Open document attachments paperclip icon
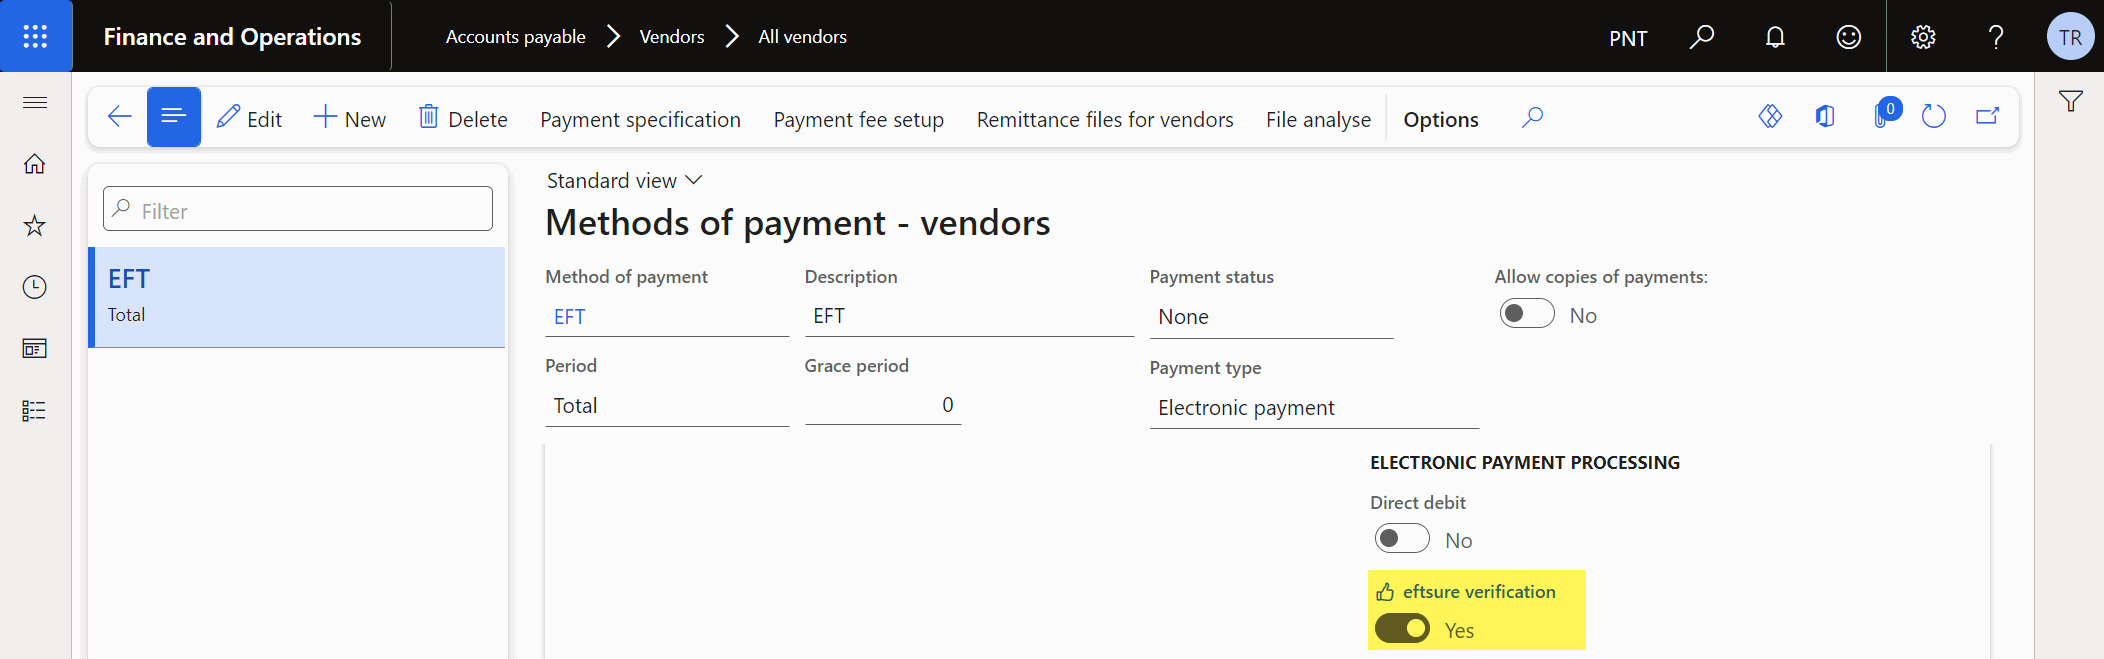2104x659 pixels. pyautogui.click(x=1883, y=116)
